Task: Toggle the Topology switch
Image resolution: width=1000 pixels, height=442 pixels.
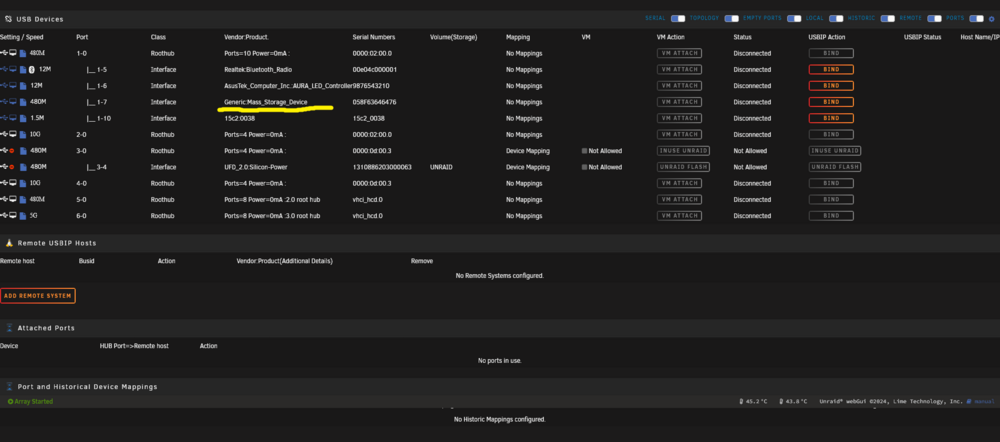Action: click(x=732, y=18)
